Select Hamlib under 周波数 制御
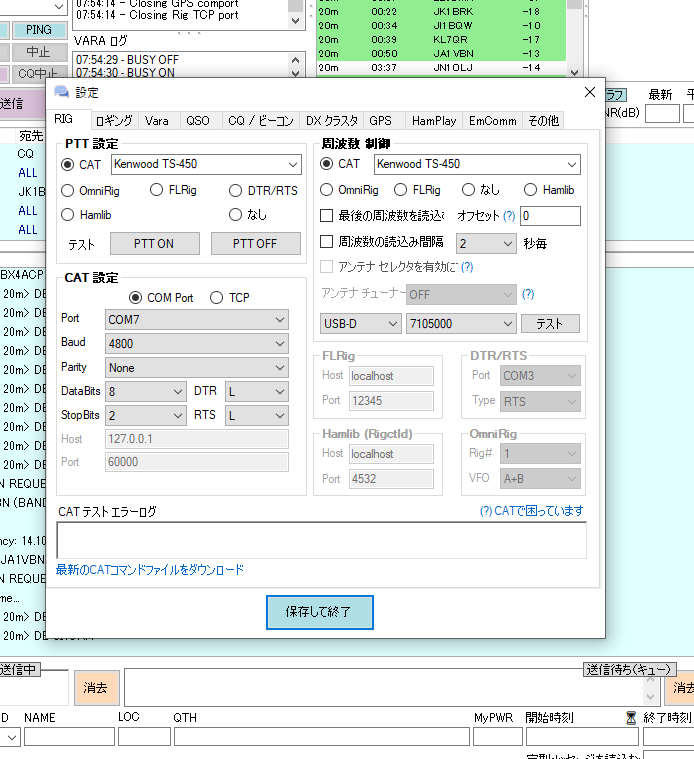The image size is (694, 759). [531, 190]
